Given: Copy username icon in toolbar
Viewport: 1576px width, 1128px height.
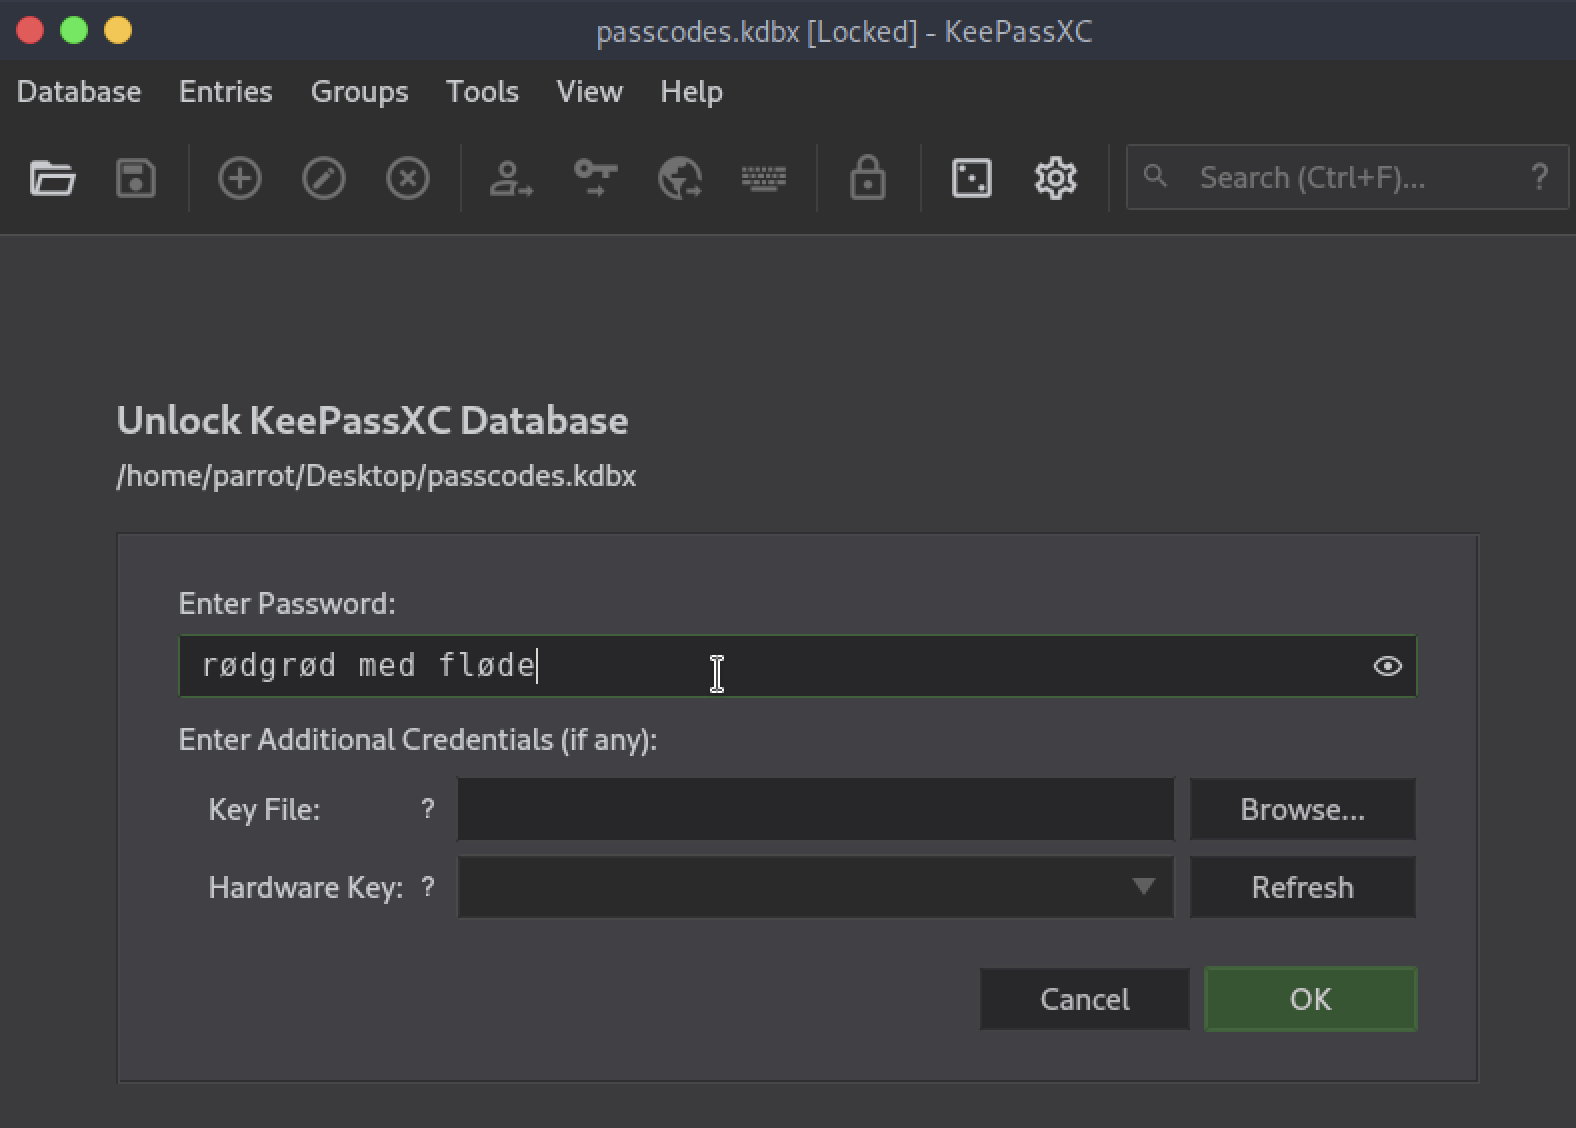Looking at the screenshot, I should [511, 179].
